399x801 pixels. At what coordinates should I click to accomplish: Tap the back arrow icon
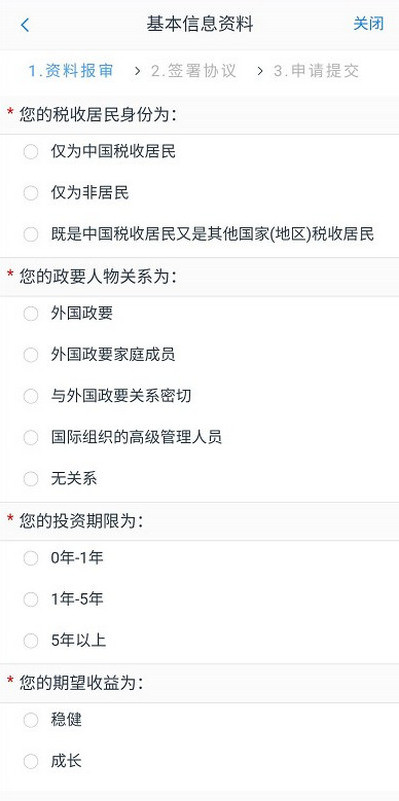(25, 25)
